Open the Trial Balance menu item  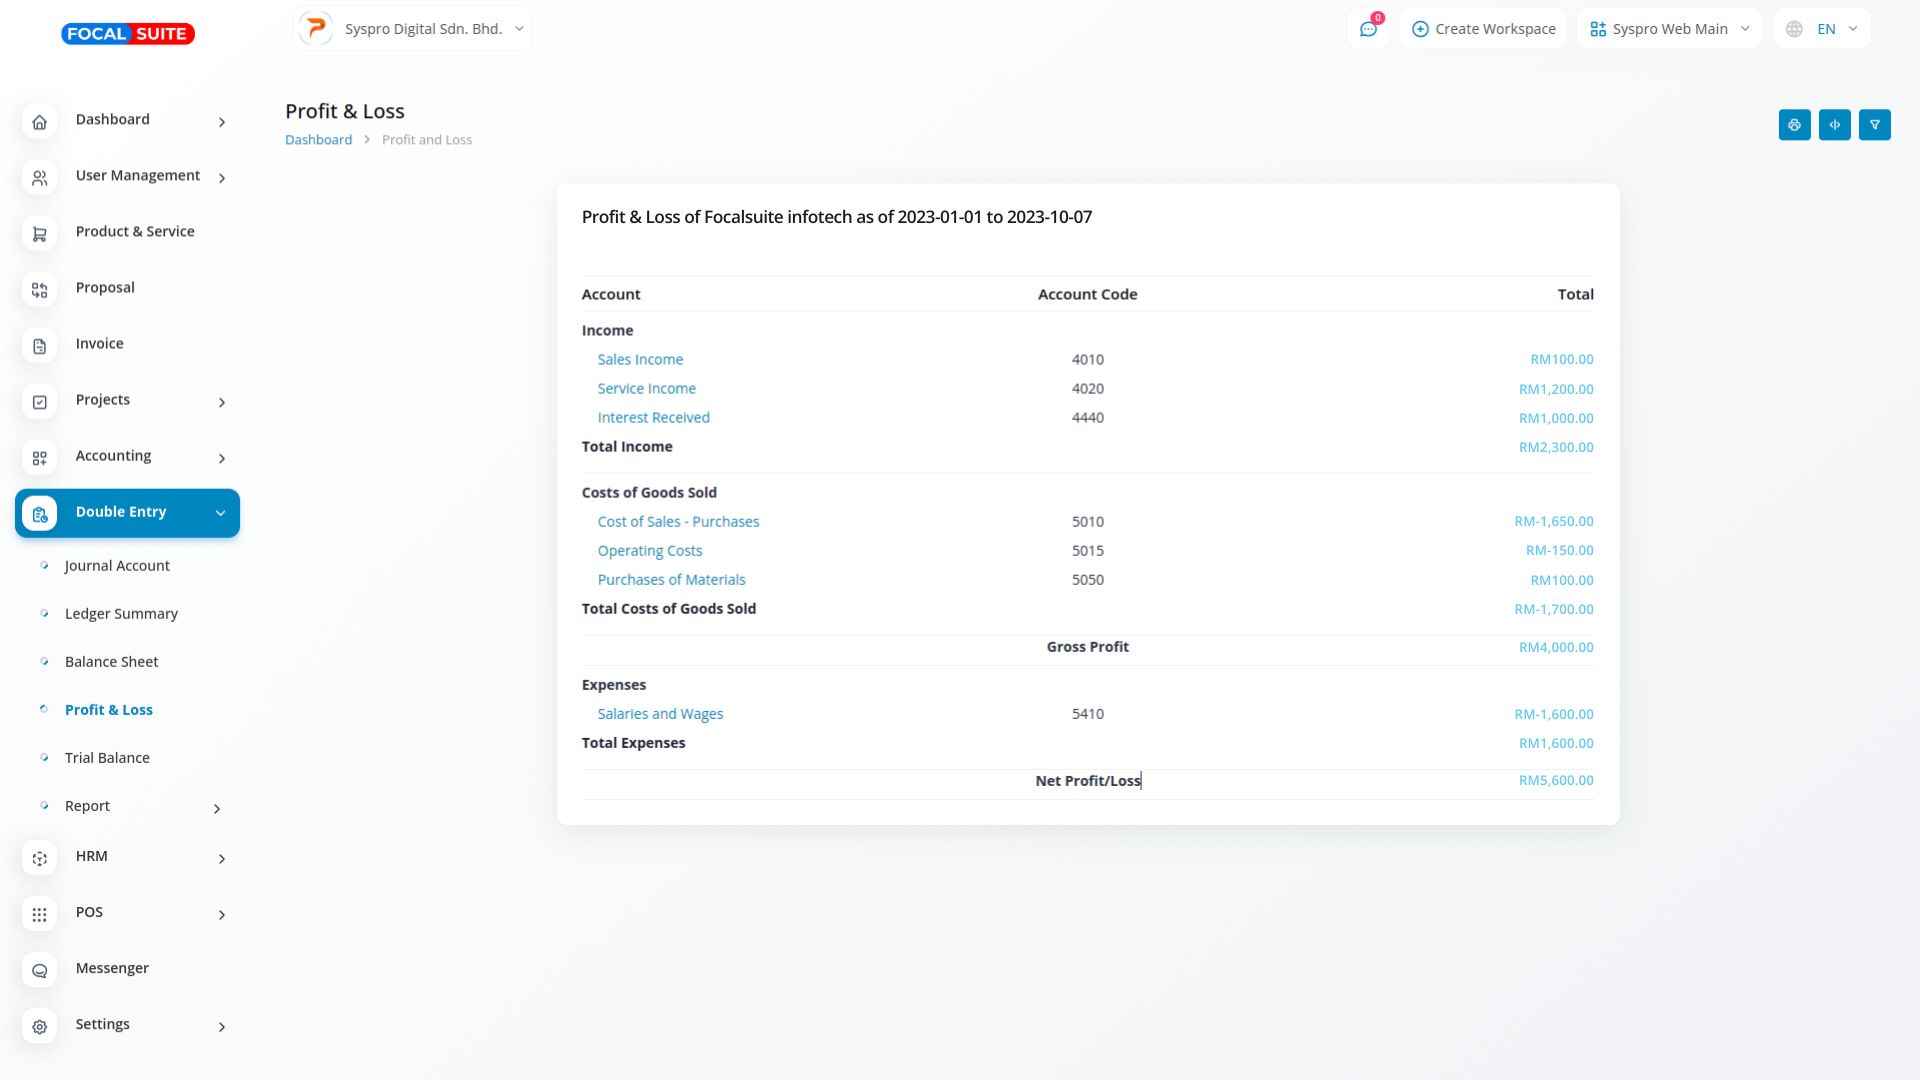pyautogui.click(x=107, y=758)
